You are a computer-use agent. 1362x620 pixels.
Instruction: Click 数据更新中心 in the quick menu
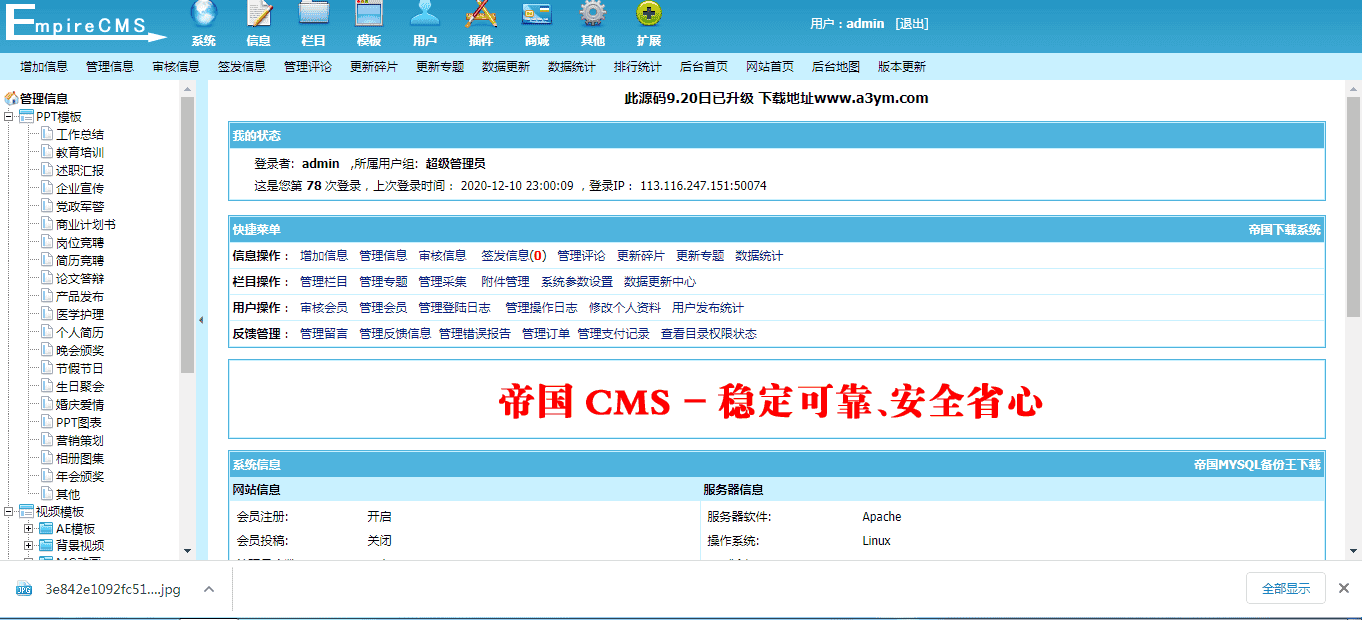[660, 282]
